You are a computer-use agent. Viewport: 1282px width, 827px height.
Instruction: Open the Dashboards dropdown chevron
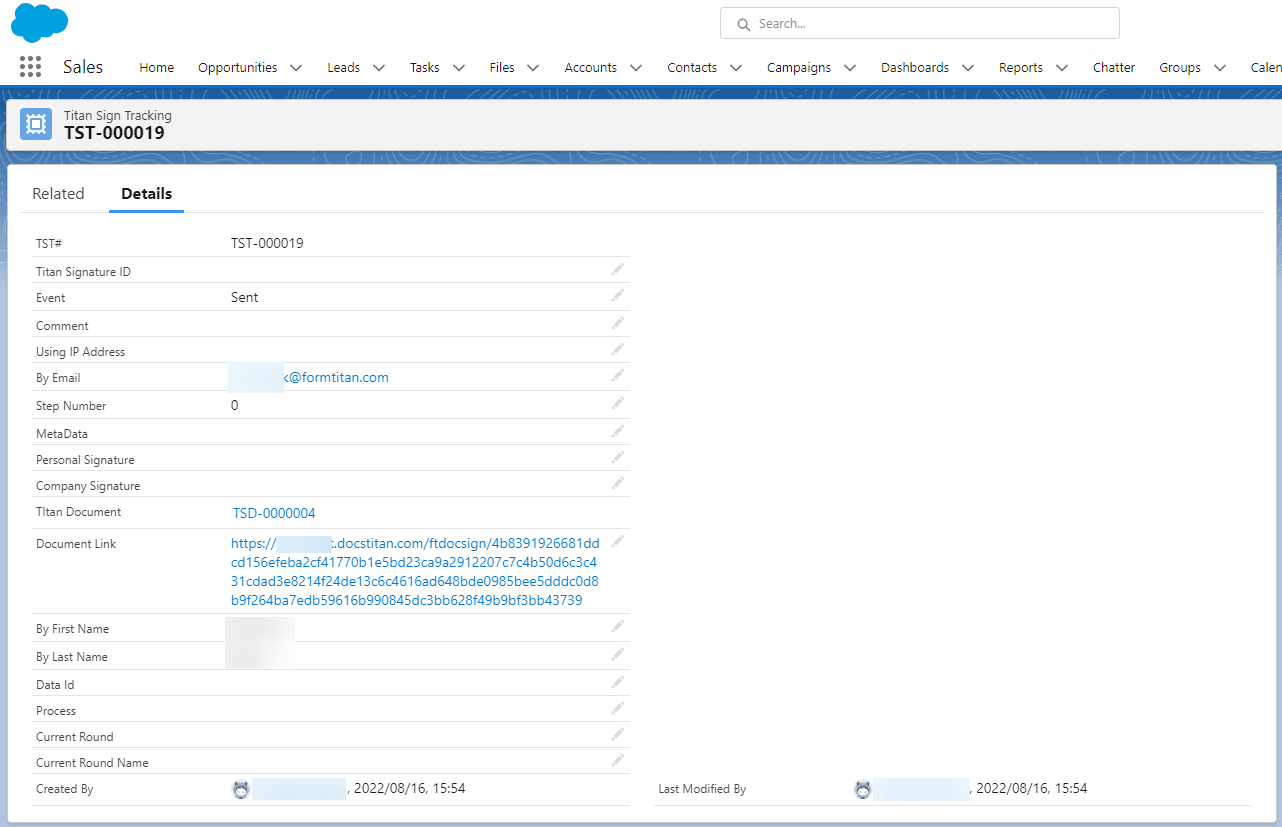(968, 68)
